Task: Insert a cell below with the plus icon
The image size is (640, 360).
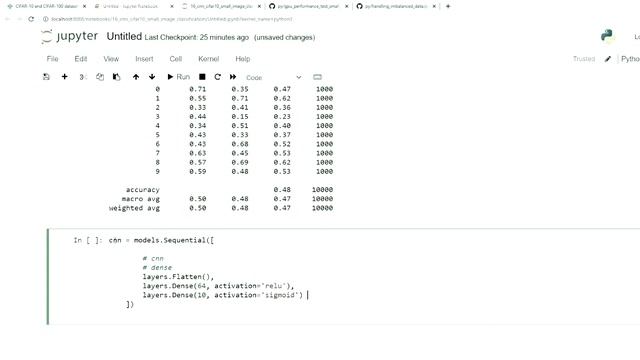Action: (x=64, y=77)
